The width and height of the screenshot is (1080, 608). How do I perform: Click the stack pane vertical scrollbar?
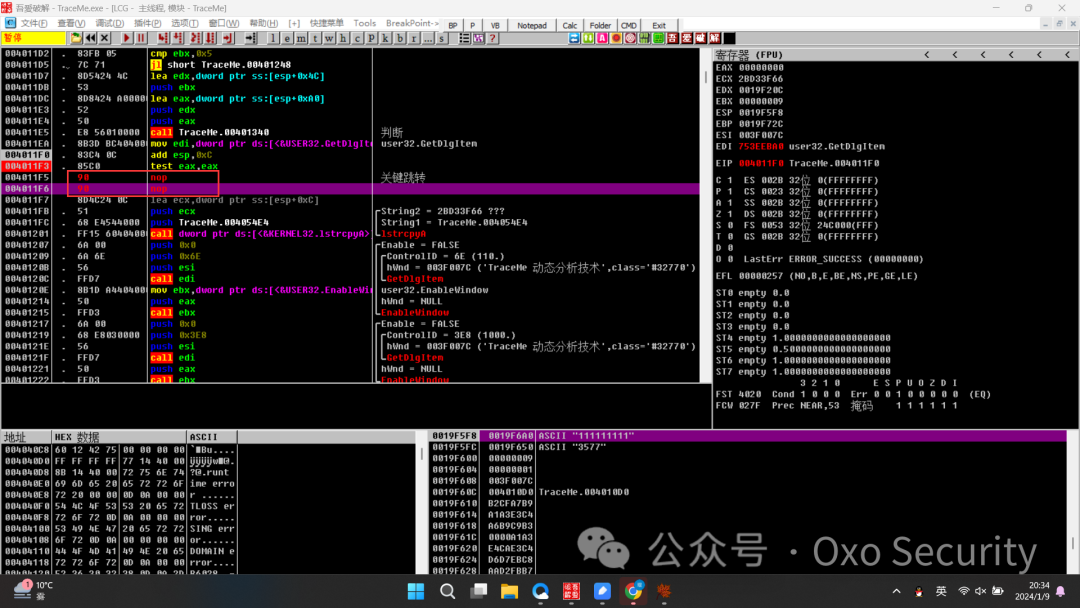pyautogui.click(x=1072, y=503)
